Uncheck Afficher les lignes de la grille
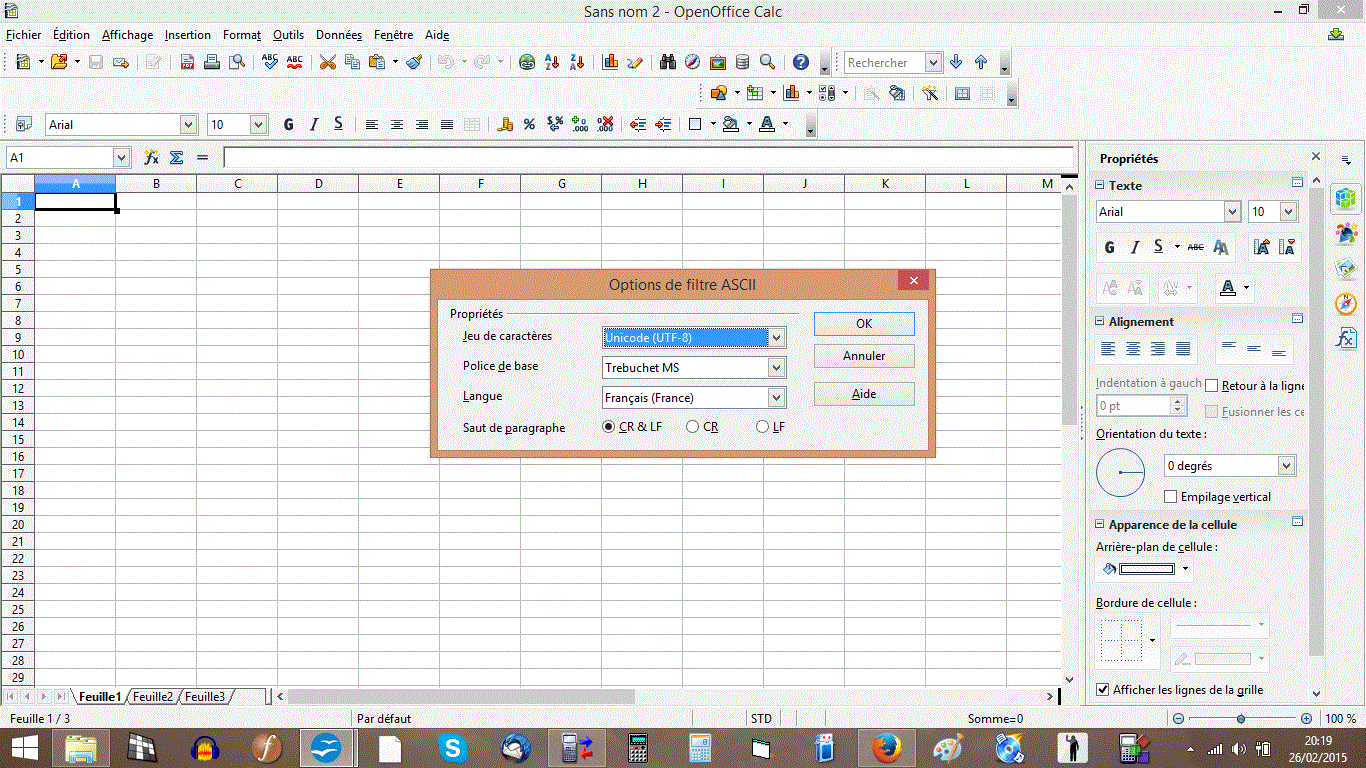 [1103, 690]
